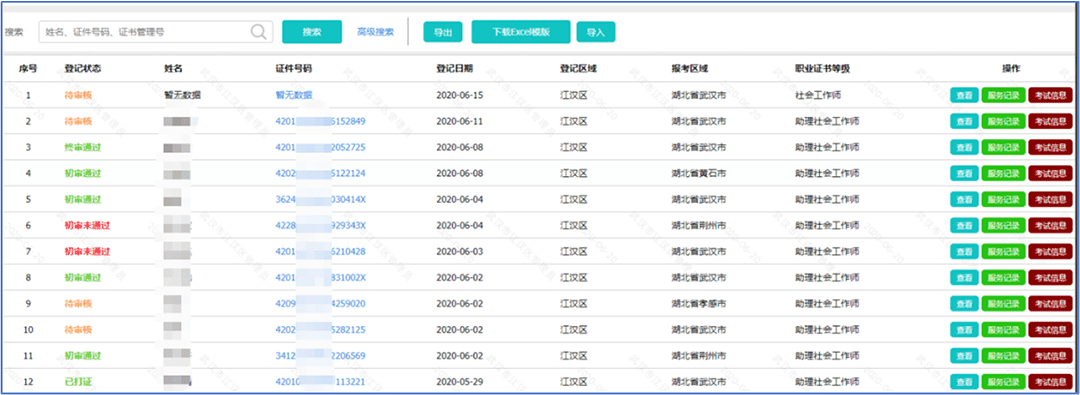Click the magnifier icon in search box
1080x395 pixels.
[x=258, y=32]
